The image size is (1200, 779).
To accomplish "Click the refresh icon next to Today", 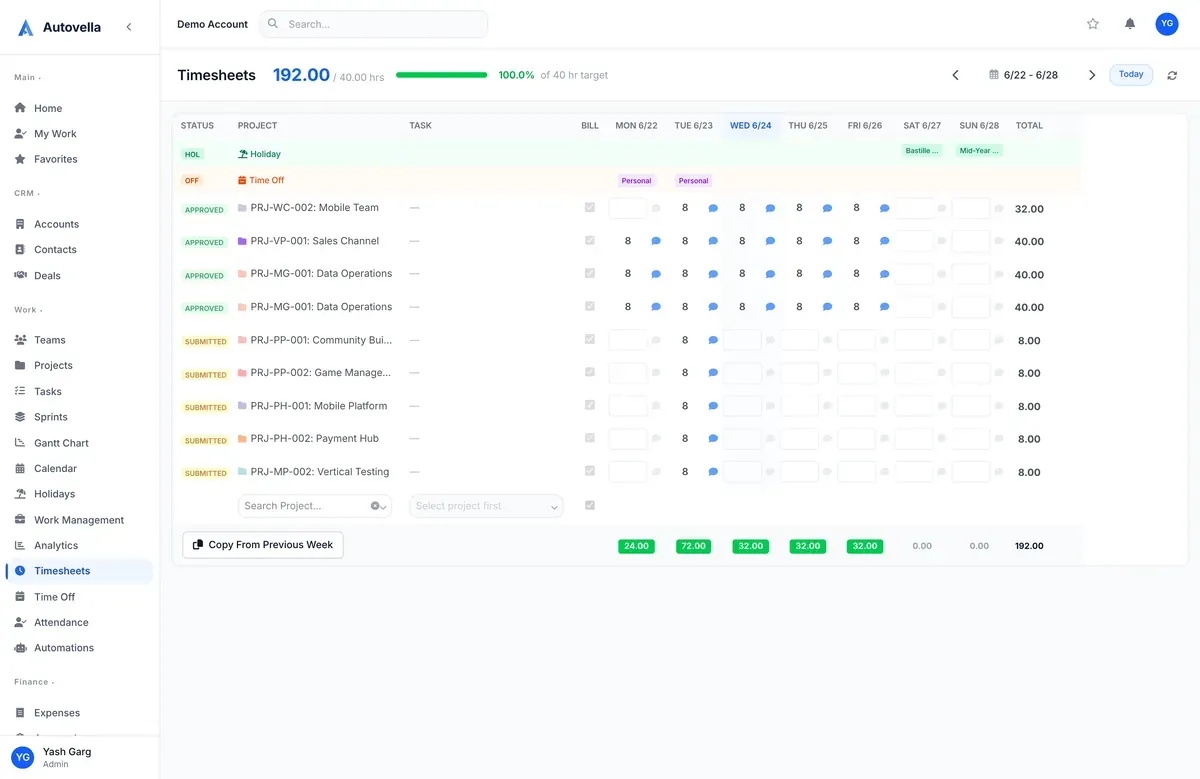I will (x=1172, y=75).
